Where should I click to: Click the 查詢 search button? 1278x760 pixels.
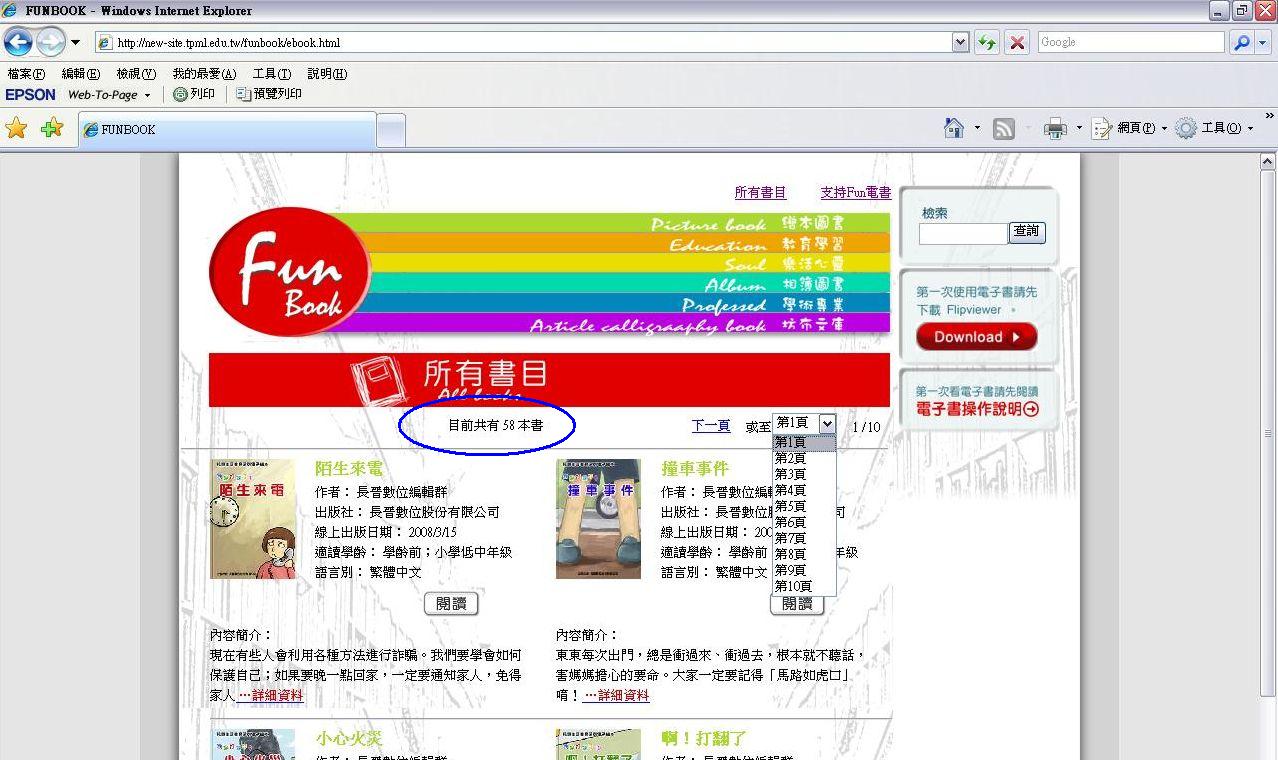[x=1027, y=232]
